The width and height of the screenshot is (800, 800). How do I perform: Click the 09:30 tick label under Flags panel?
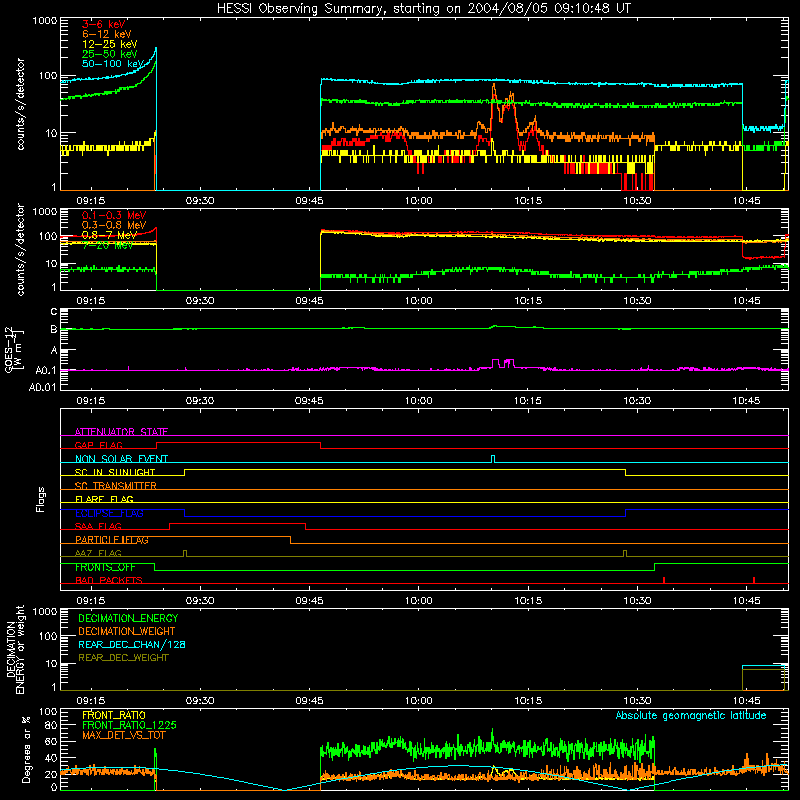point(200,601)
